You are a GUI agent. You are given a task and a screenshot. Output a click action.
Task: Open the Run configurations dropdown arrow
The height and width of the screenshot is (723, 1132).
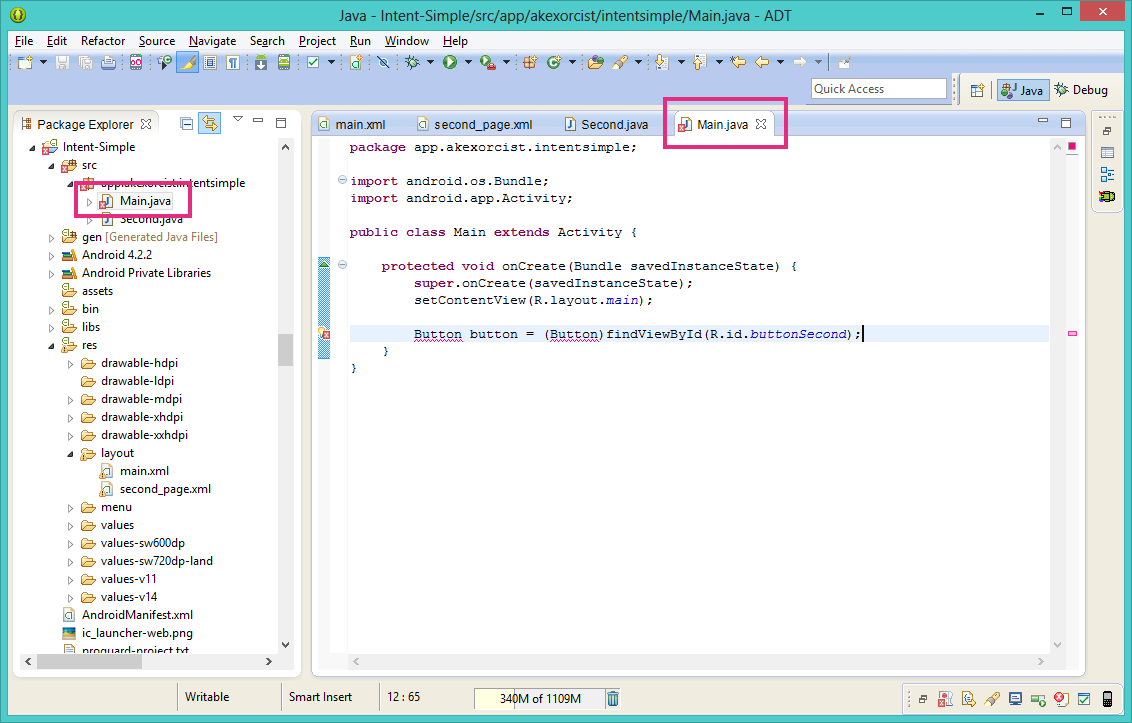pos(468,63)
